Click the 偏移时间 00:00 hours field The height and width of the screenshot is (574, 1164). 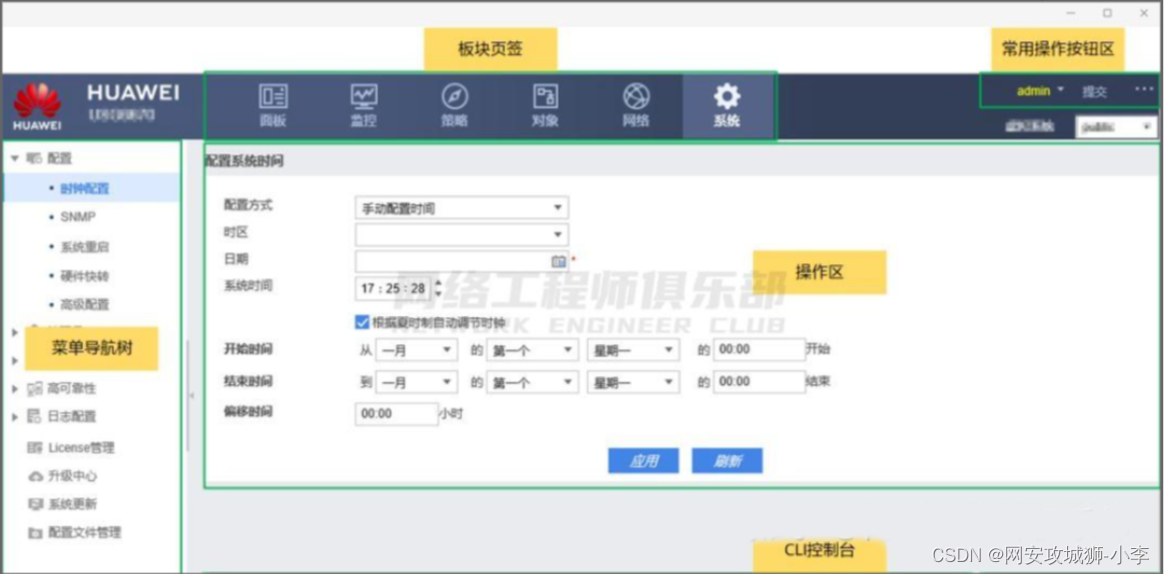[x=396, y=414]
